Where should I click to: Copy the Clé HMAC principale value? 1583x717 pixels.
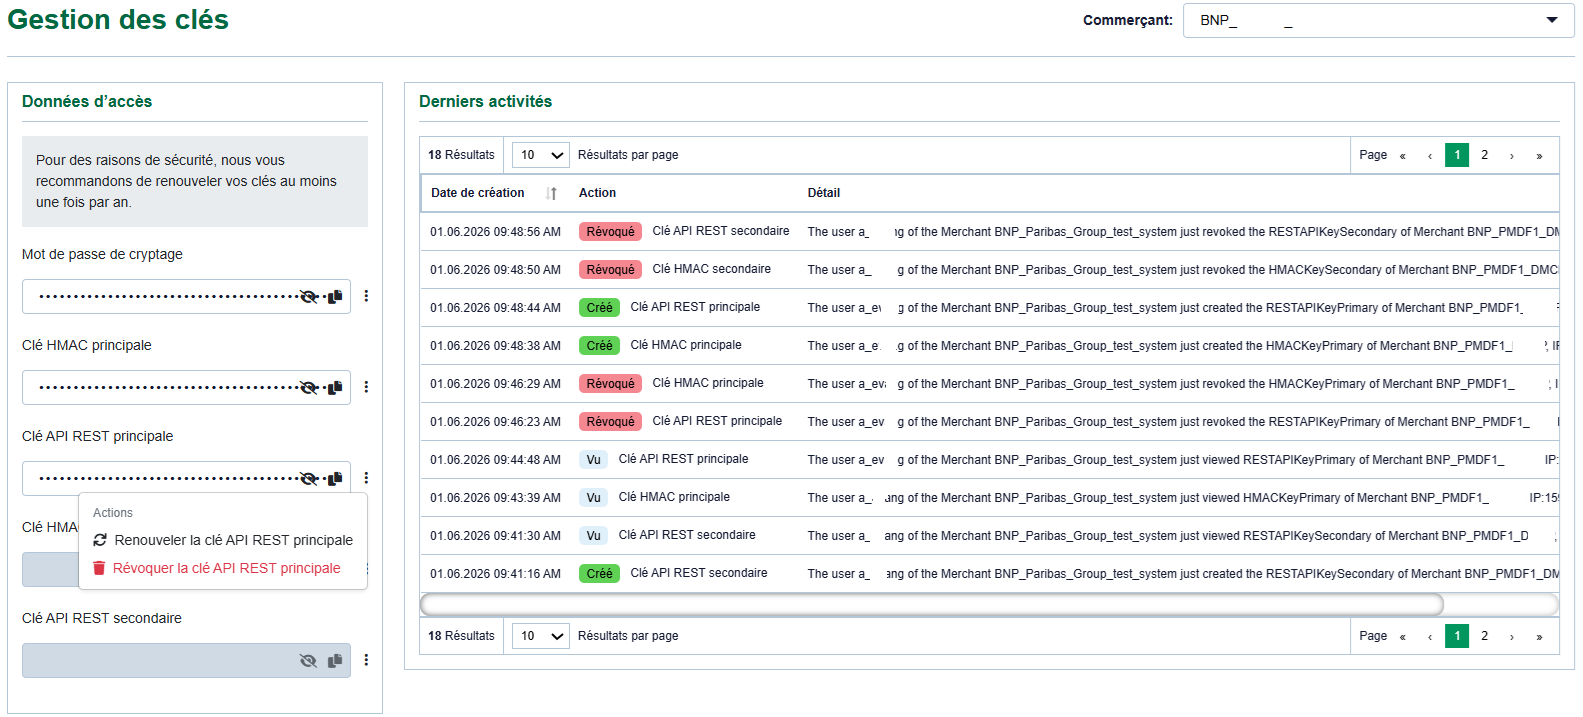tap(335, 387)
